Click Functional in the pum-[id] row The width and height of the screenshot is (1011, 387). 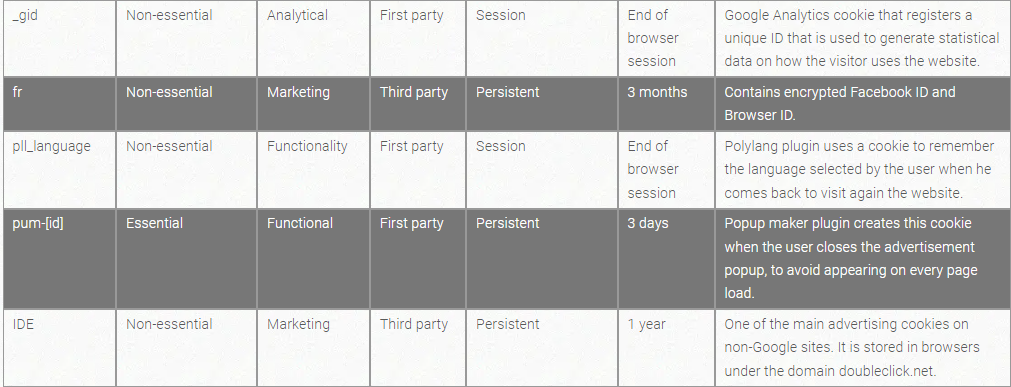[x=300, y=224]
